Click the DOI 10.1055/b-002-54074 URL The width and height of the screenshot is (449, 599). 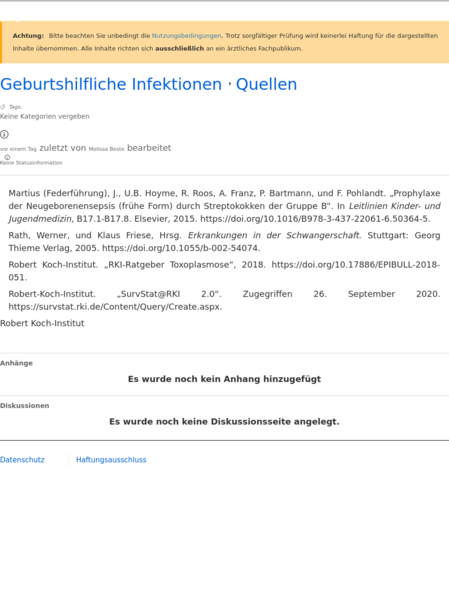point(181,248)
